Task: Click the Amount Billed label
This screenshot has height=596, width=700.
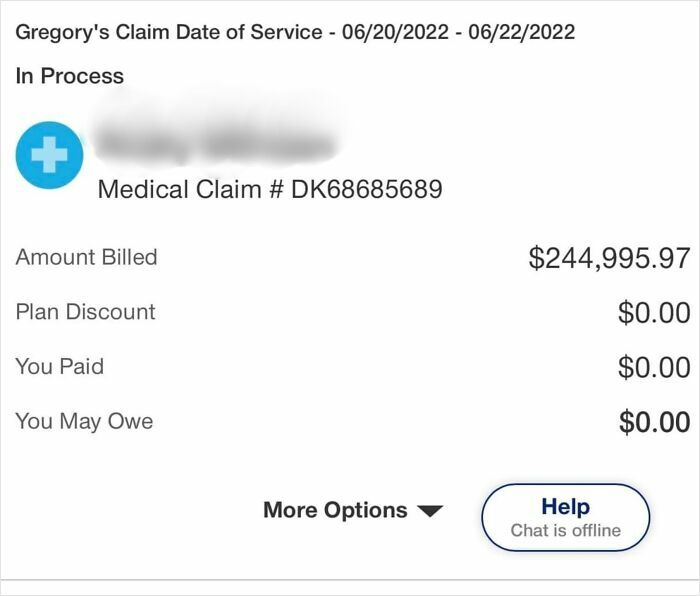Action: tap(87, 257)
